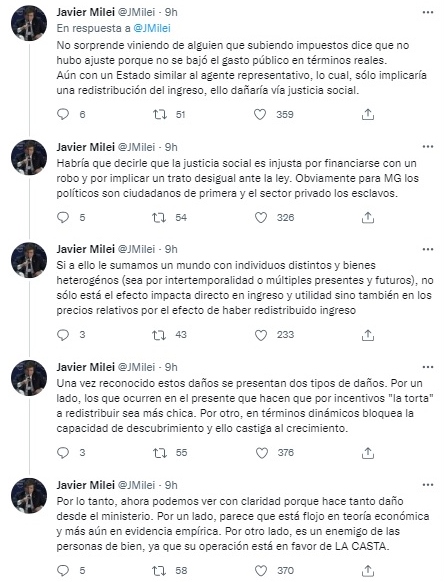The width and height of the screenshot is (445, 582).
Task: Share the tweet with 233 likes
Action: pyautogui.click(x=367, y=335)
